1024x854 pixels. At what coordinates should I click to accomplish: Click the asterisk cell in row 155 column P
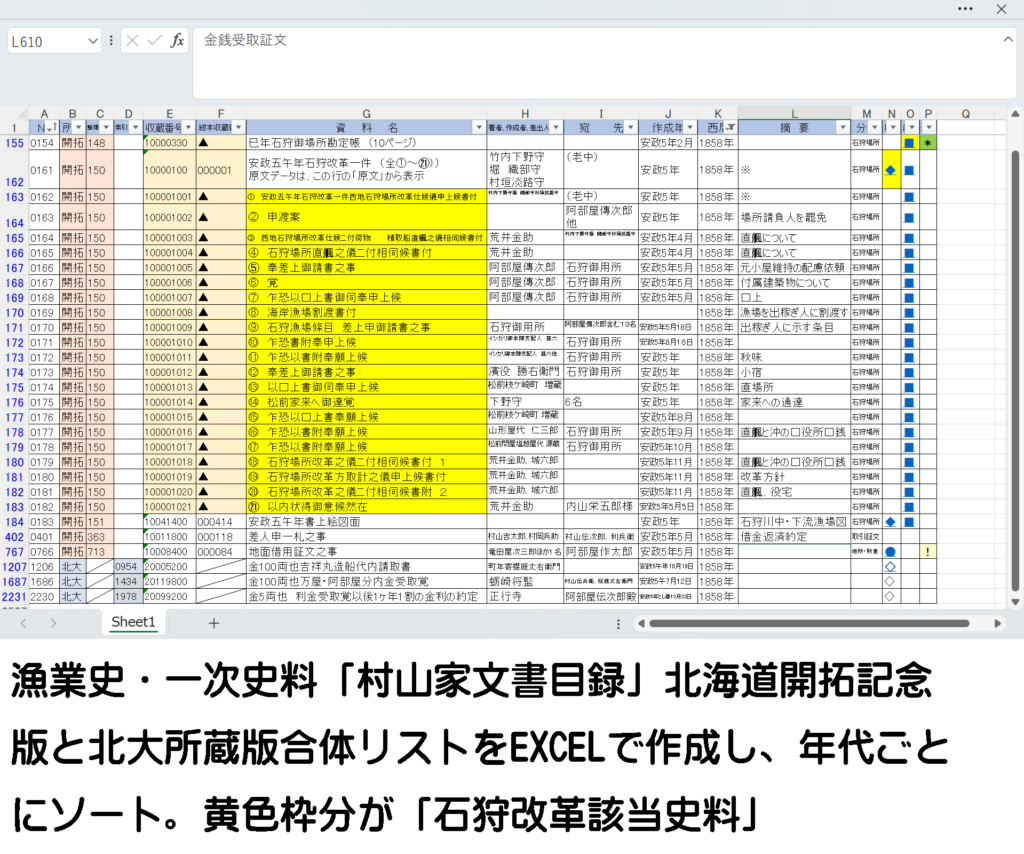tap(927, 142)
